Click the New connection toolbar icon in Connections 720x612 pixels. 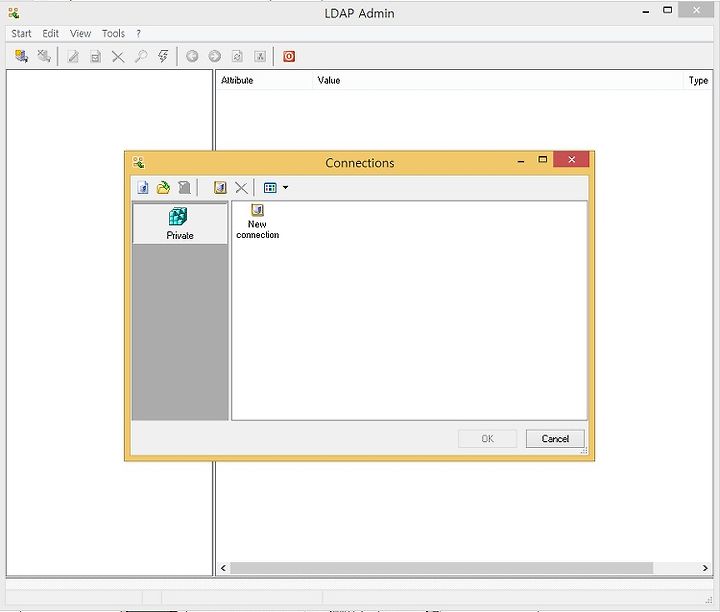point(220,187)
